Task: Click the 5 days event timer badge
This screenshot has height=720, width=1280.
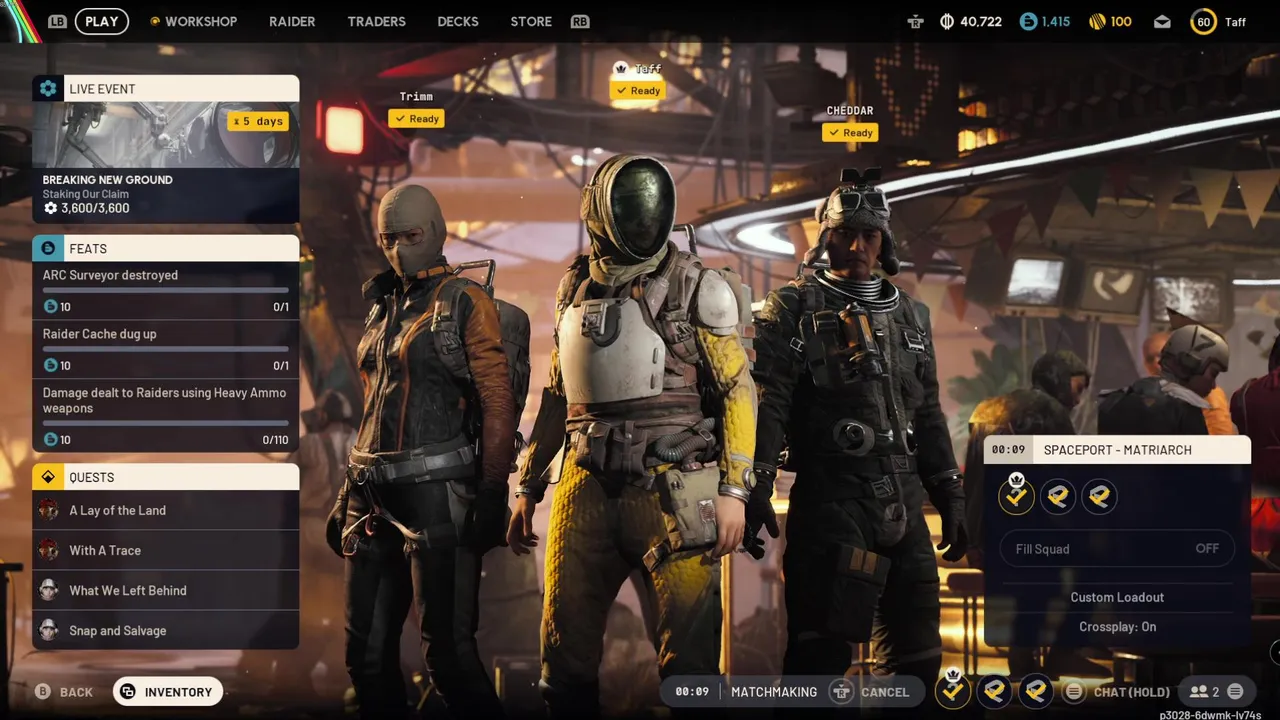Action: (258, 121)
